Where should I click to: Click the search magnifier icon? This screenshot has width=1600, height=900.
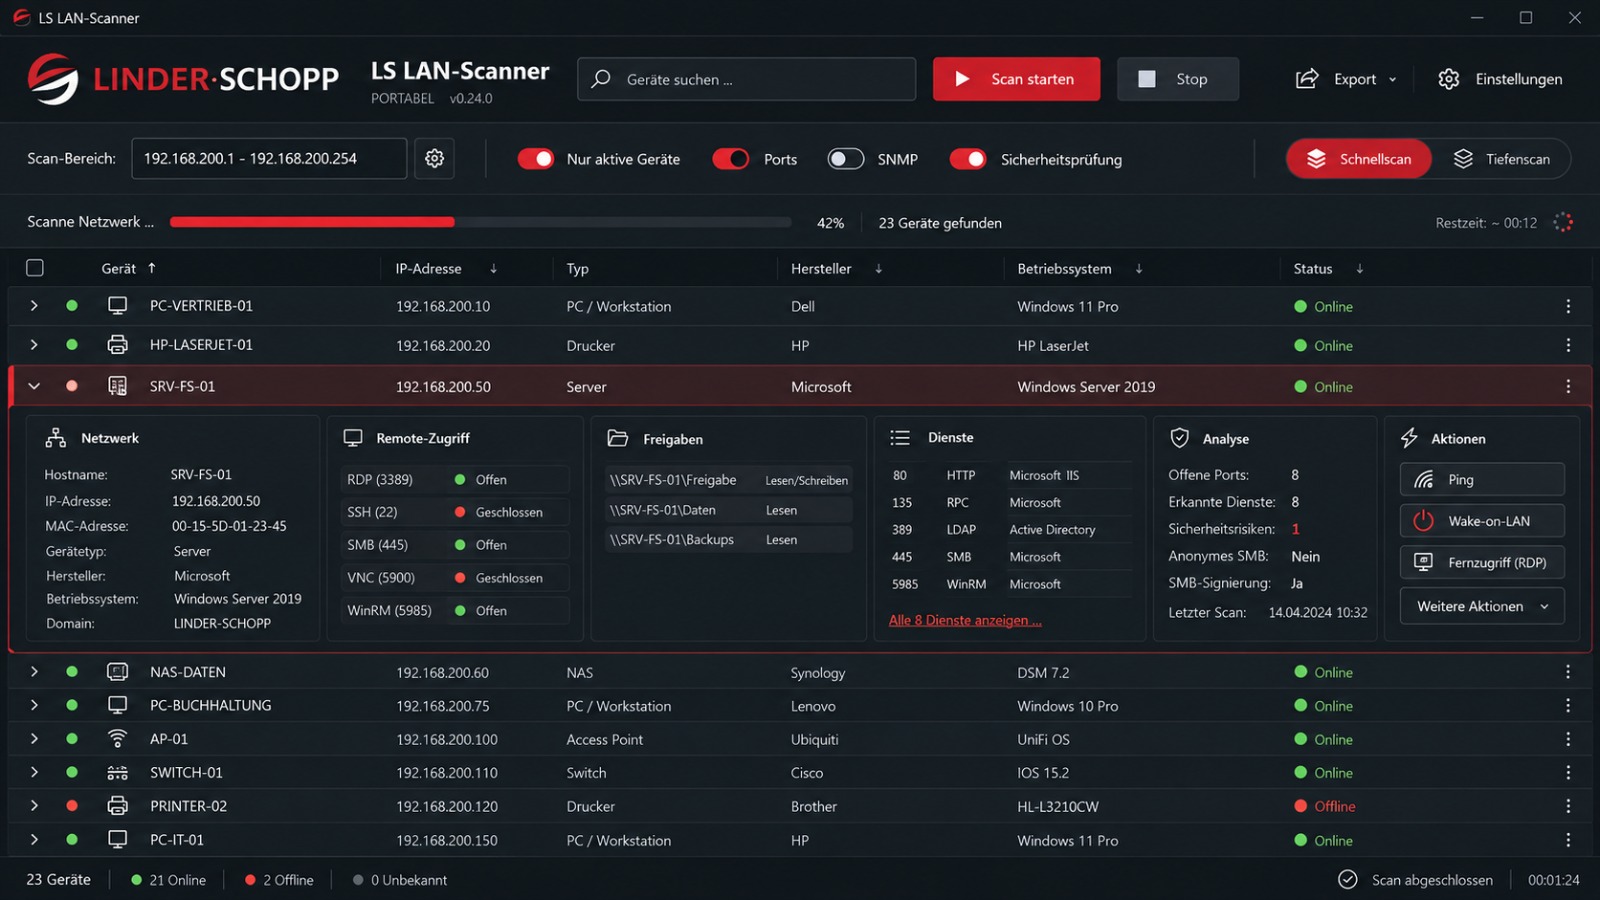click(601, 79)
